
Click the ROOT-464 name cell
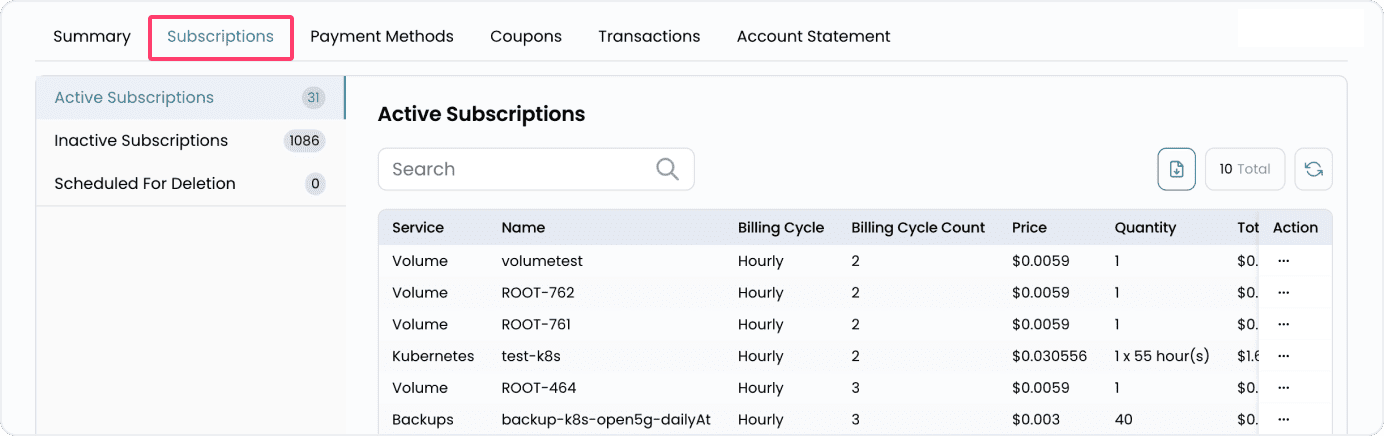pos(539,388)
